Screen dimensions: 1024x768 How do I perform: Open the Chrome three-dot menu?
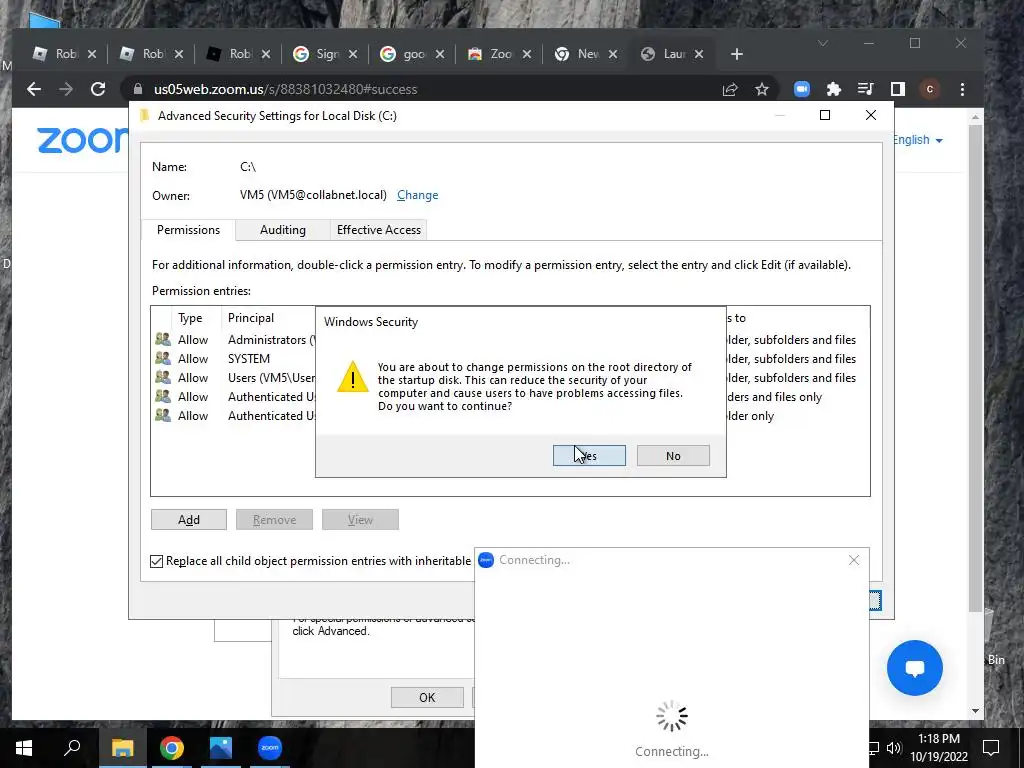[962, 89]
